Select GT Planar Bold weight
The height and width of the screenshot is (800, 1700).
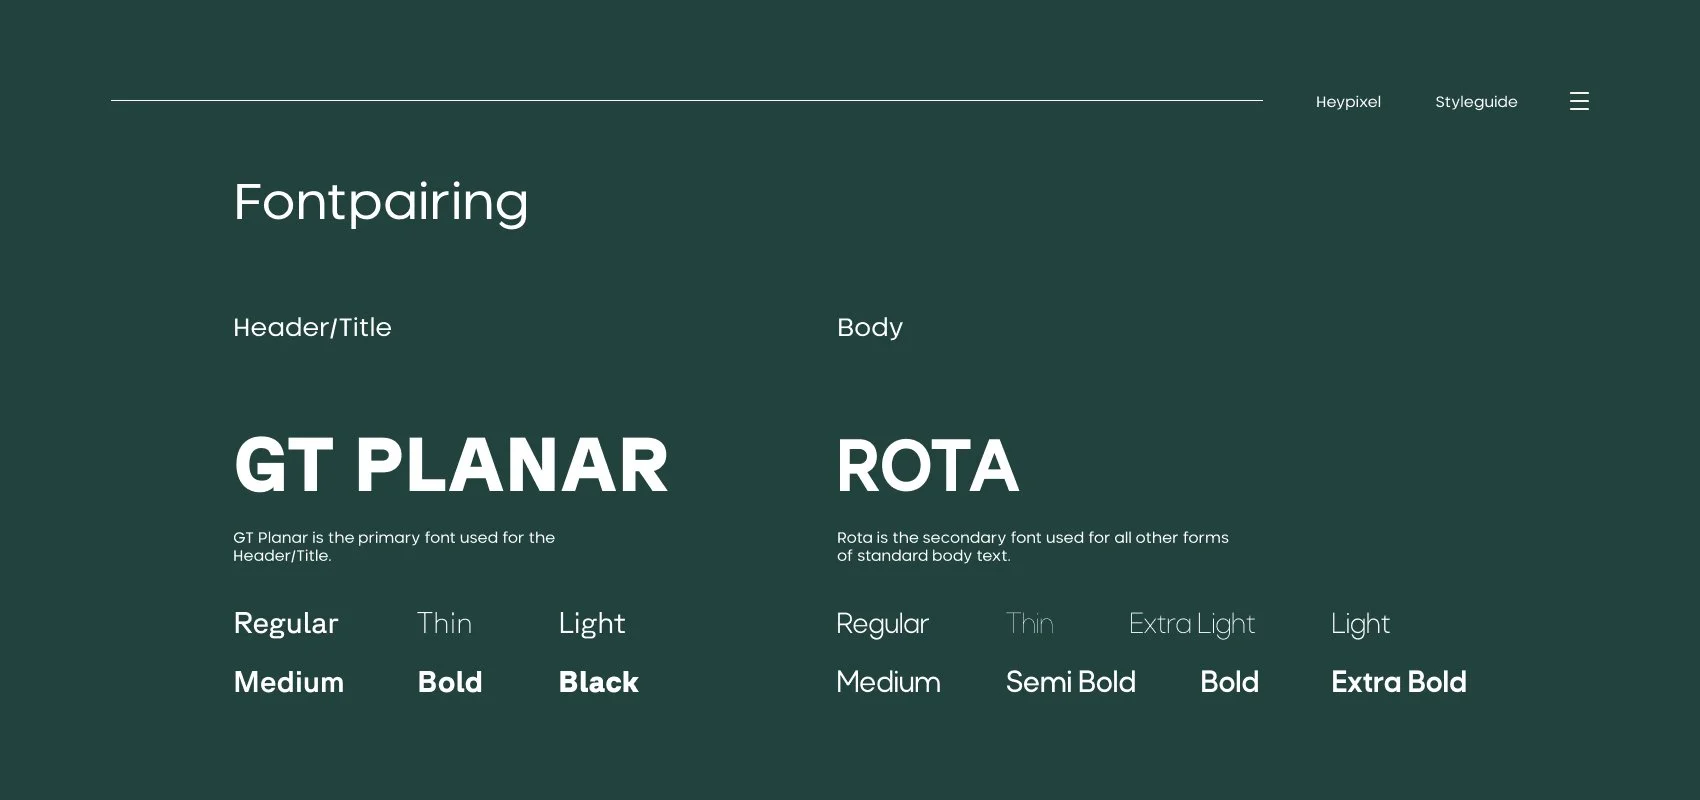pos(450,682)
